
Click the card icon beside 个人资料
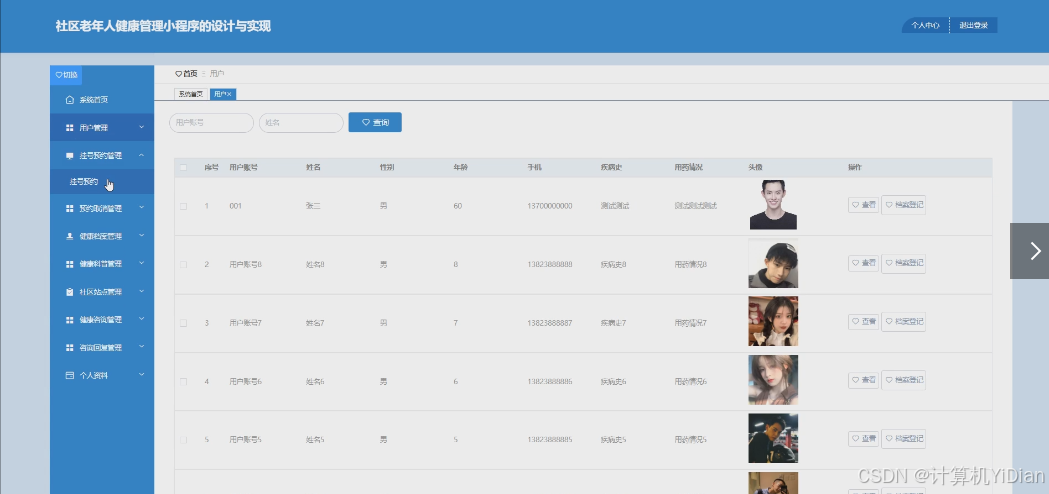coord(70,376)
